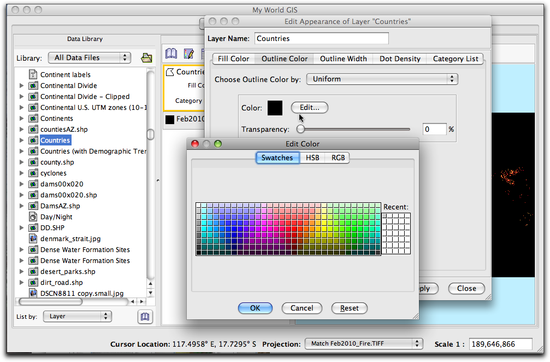Switch to the Outline Color tab
Screen dimensions: 550x362
[x=284, y=59]
